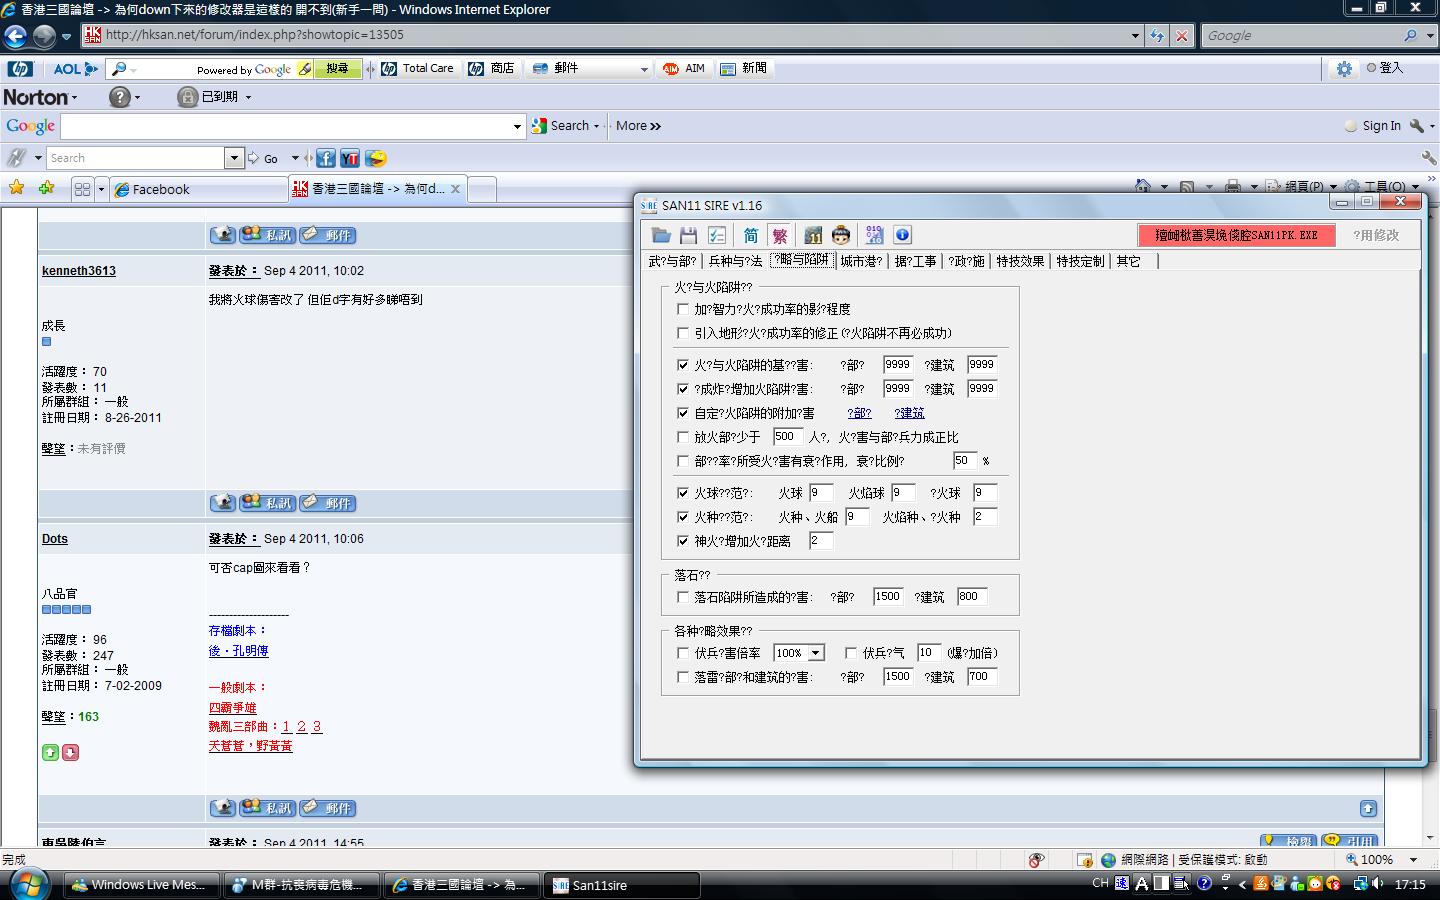Open the 郵件 dropdown in HP toolbar
Image resolution: width=1440 pixels, height=900 pixels.
coord(644,69)
